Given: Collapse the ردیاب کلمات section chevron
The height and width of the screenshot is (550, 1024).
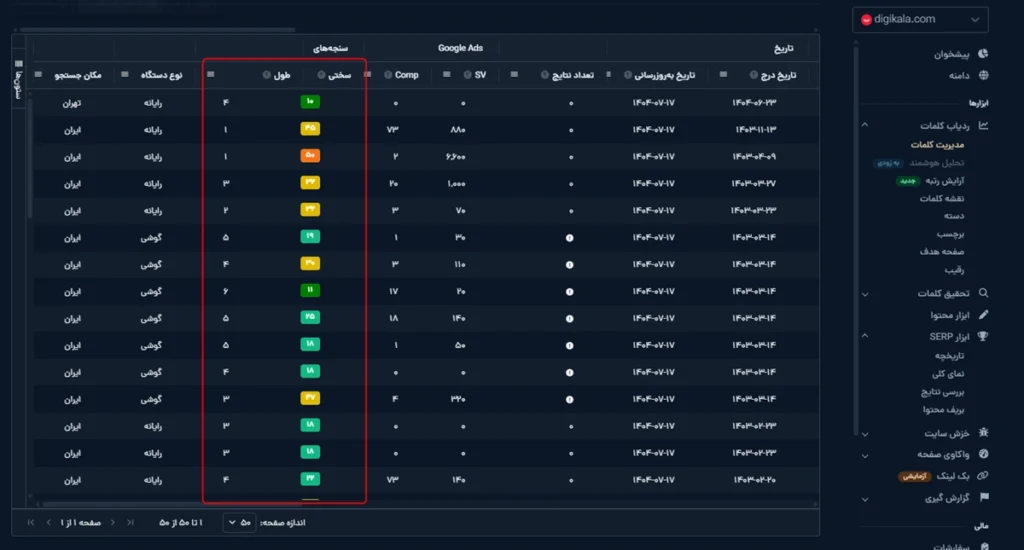Looking at the screenshot, I should [x=865, y=125].
